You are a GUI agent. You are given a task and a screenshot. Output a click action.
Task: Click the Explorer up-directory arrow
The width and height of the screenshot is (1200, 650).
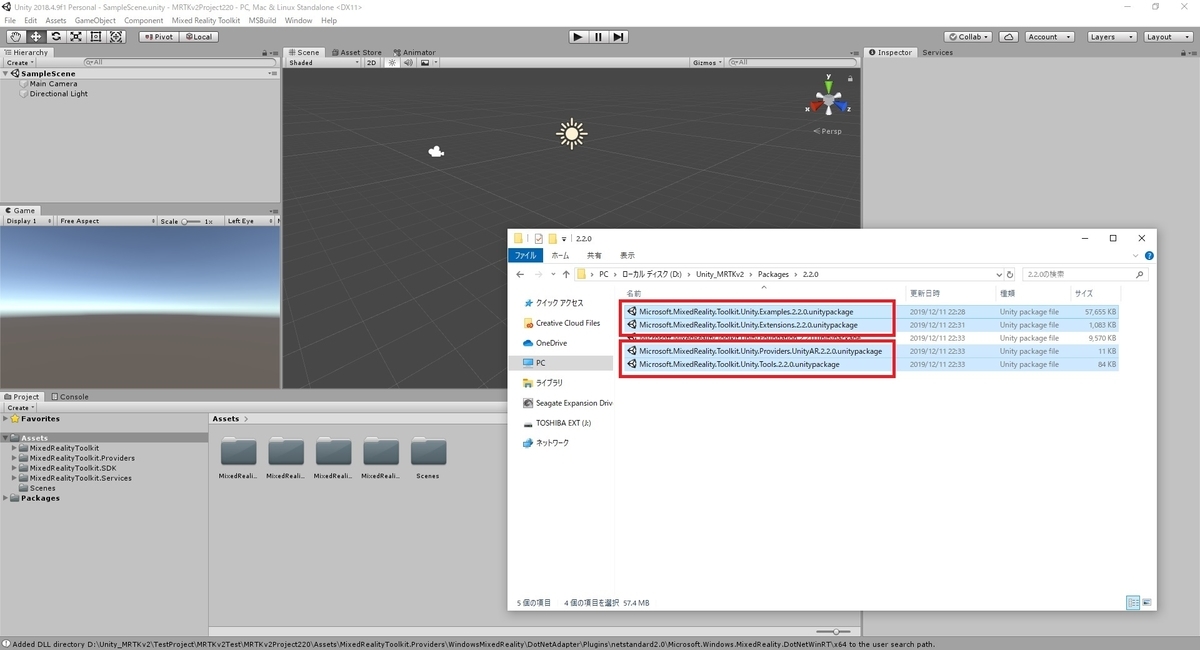point(566,274)
